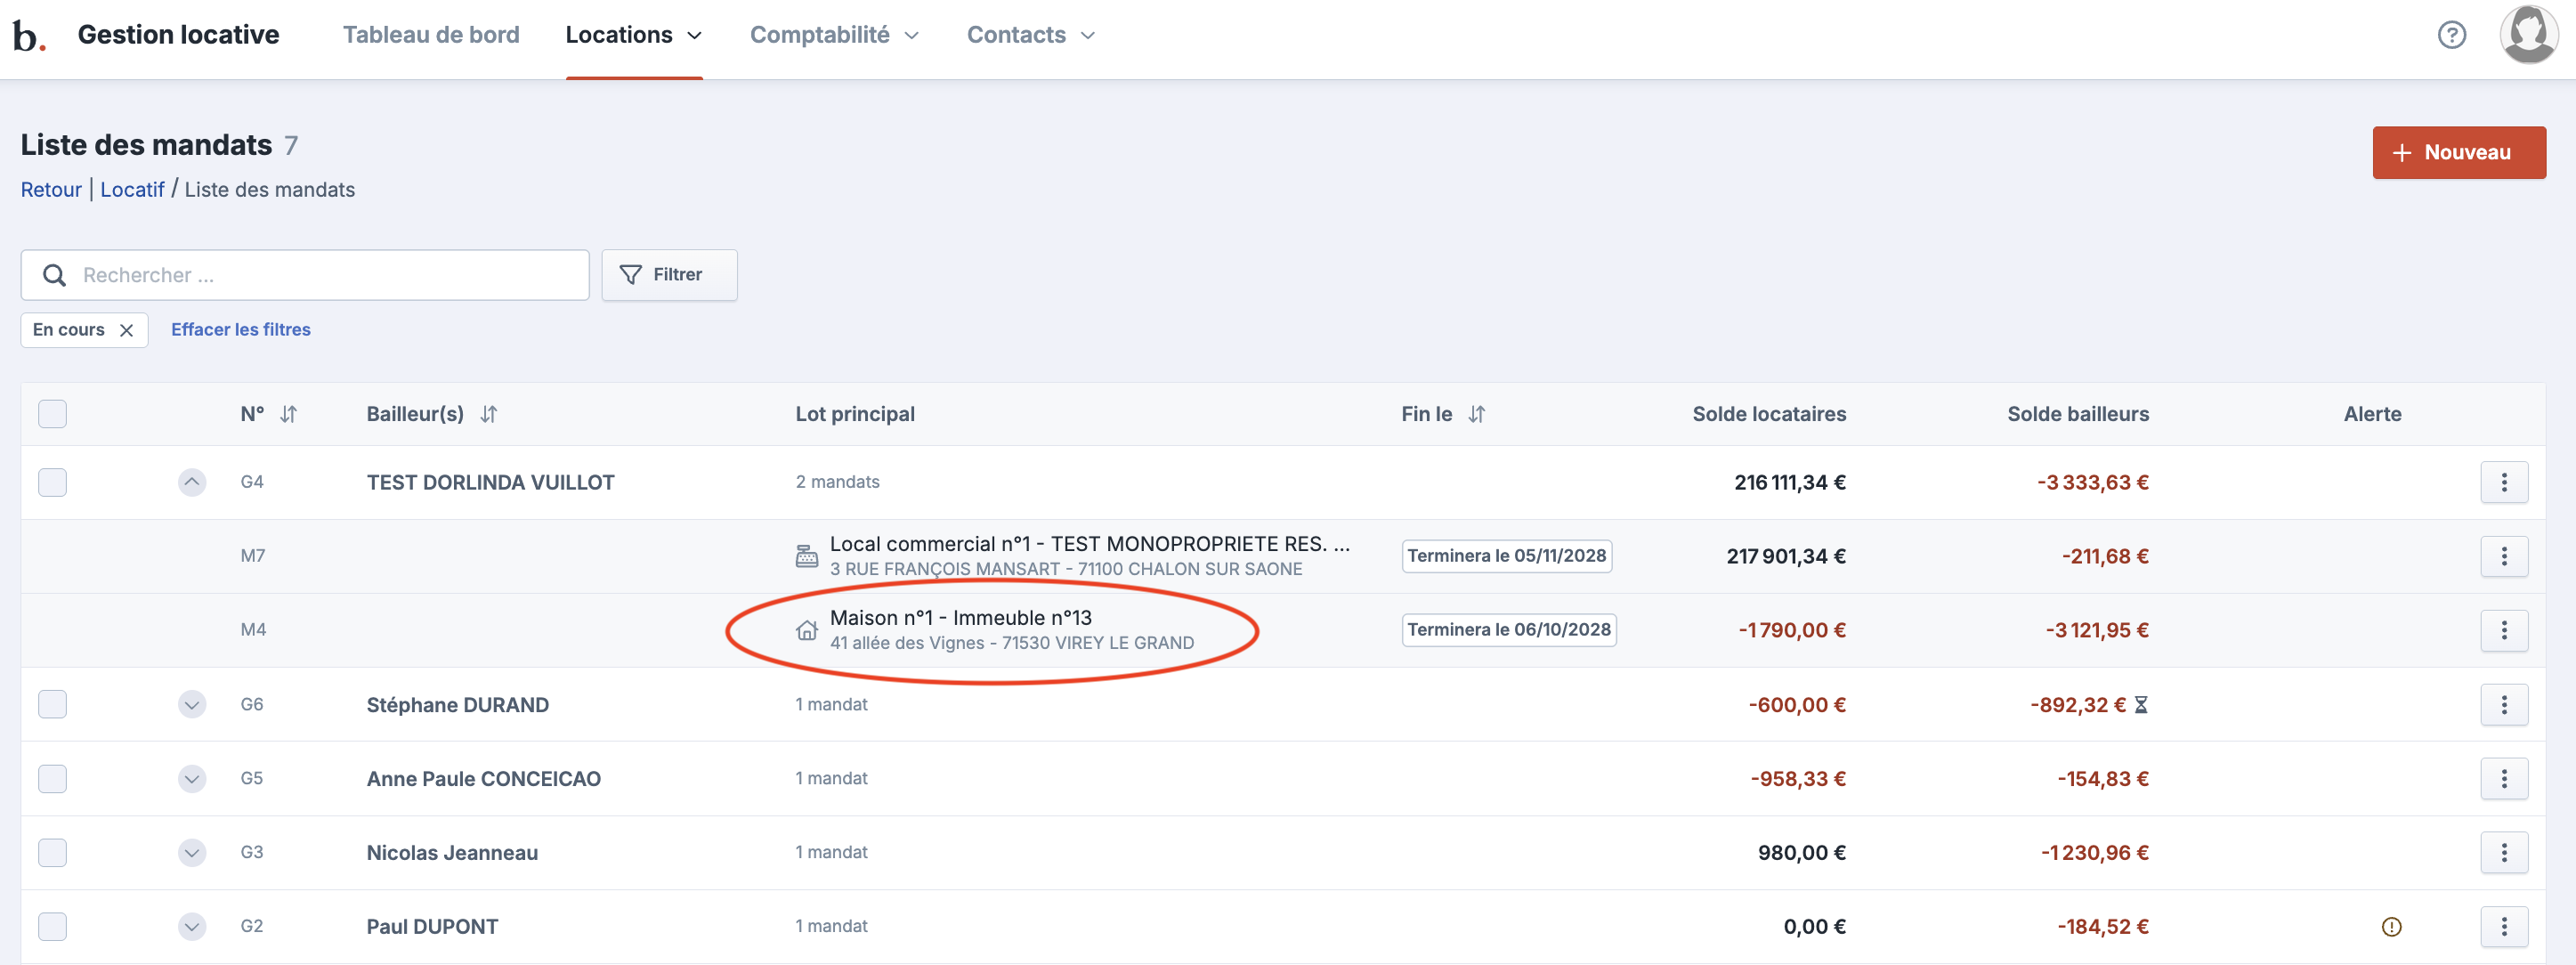Select the Nicolas Jeanneau row checkbox

[x=52, y=853]
